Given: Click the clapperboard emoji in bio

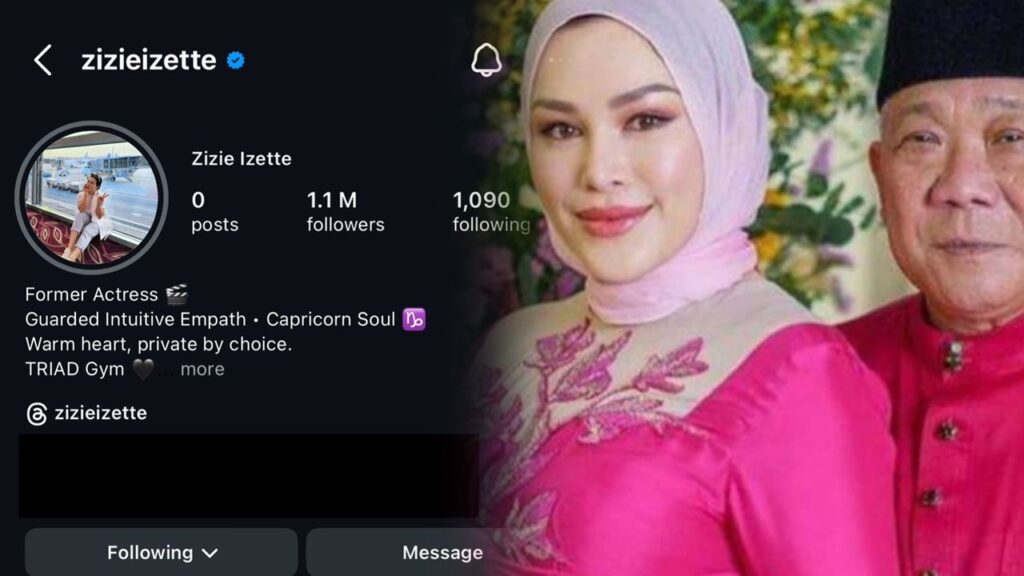Looking at the screenshot, I should click(176, 295).
